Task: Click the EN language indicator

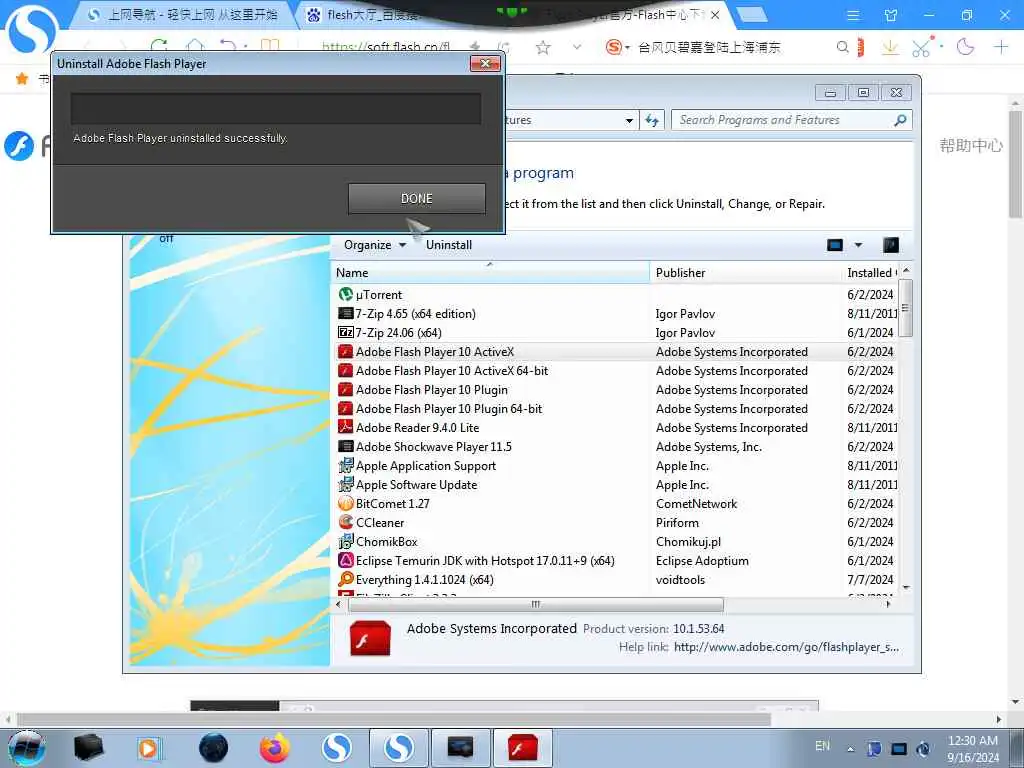Action: [823, 746]
